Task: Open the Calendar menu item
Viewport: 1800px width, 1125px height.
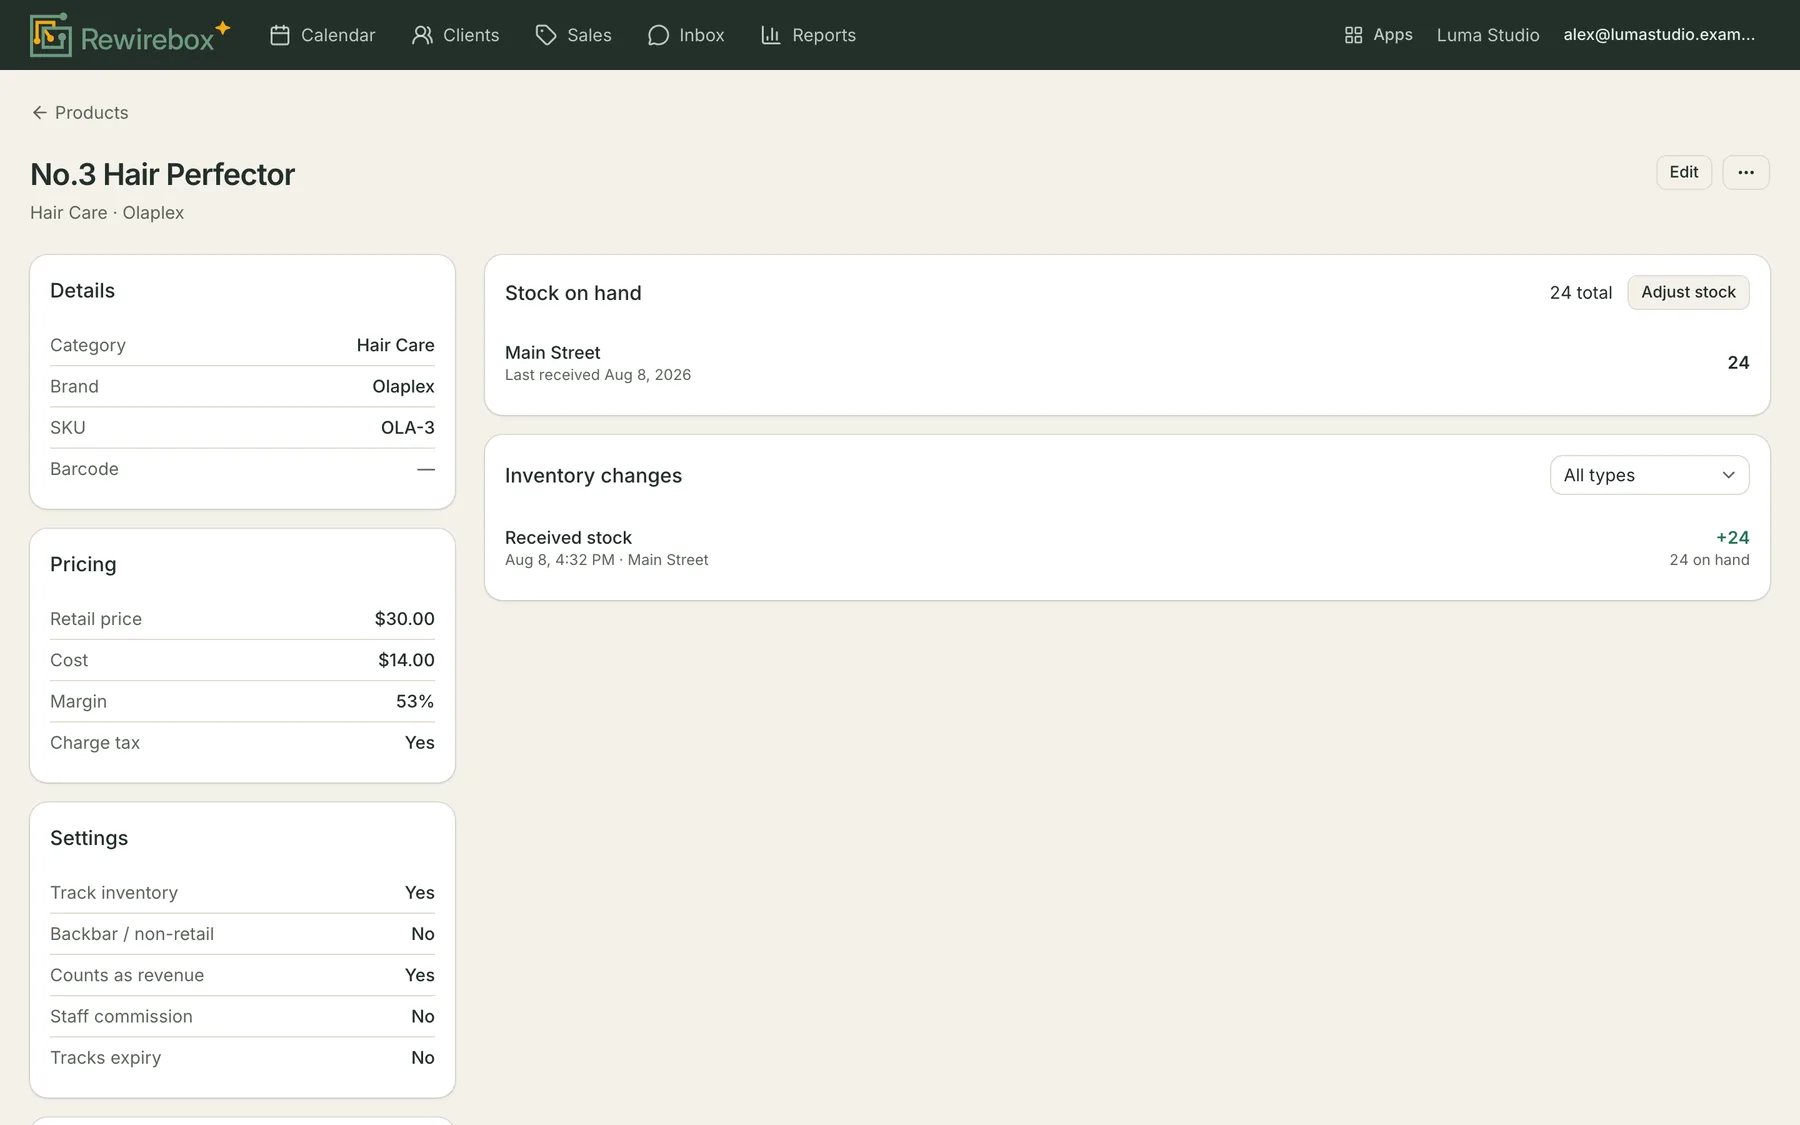Action: [x=323, y=35]
